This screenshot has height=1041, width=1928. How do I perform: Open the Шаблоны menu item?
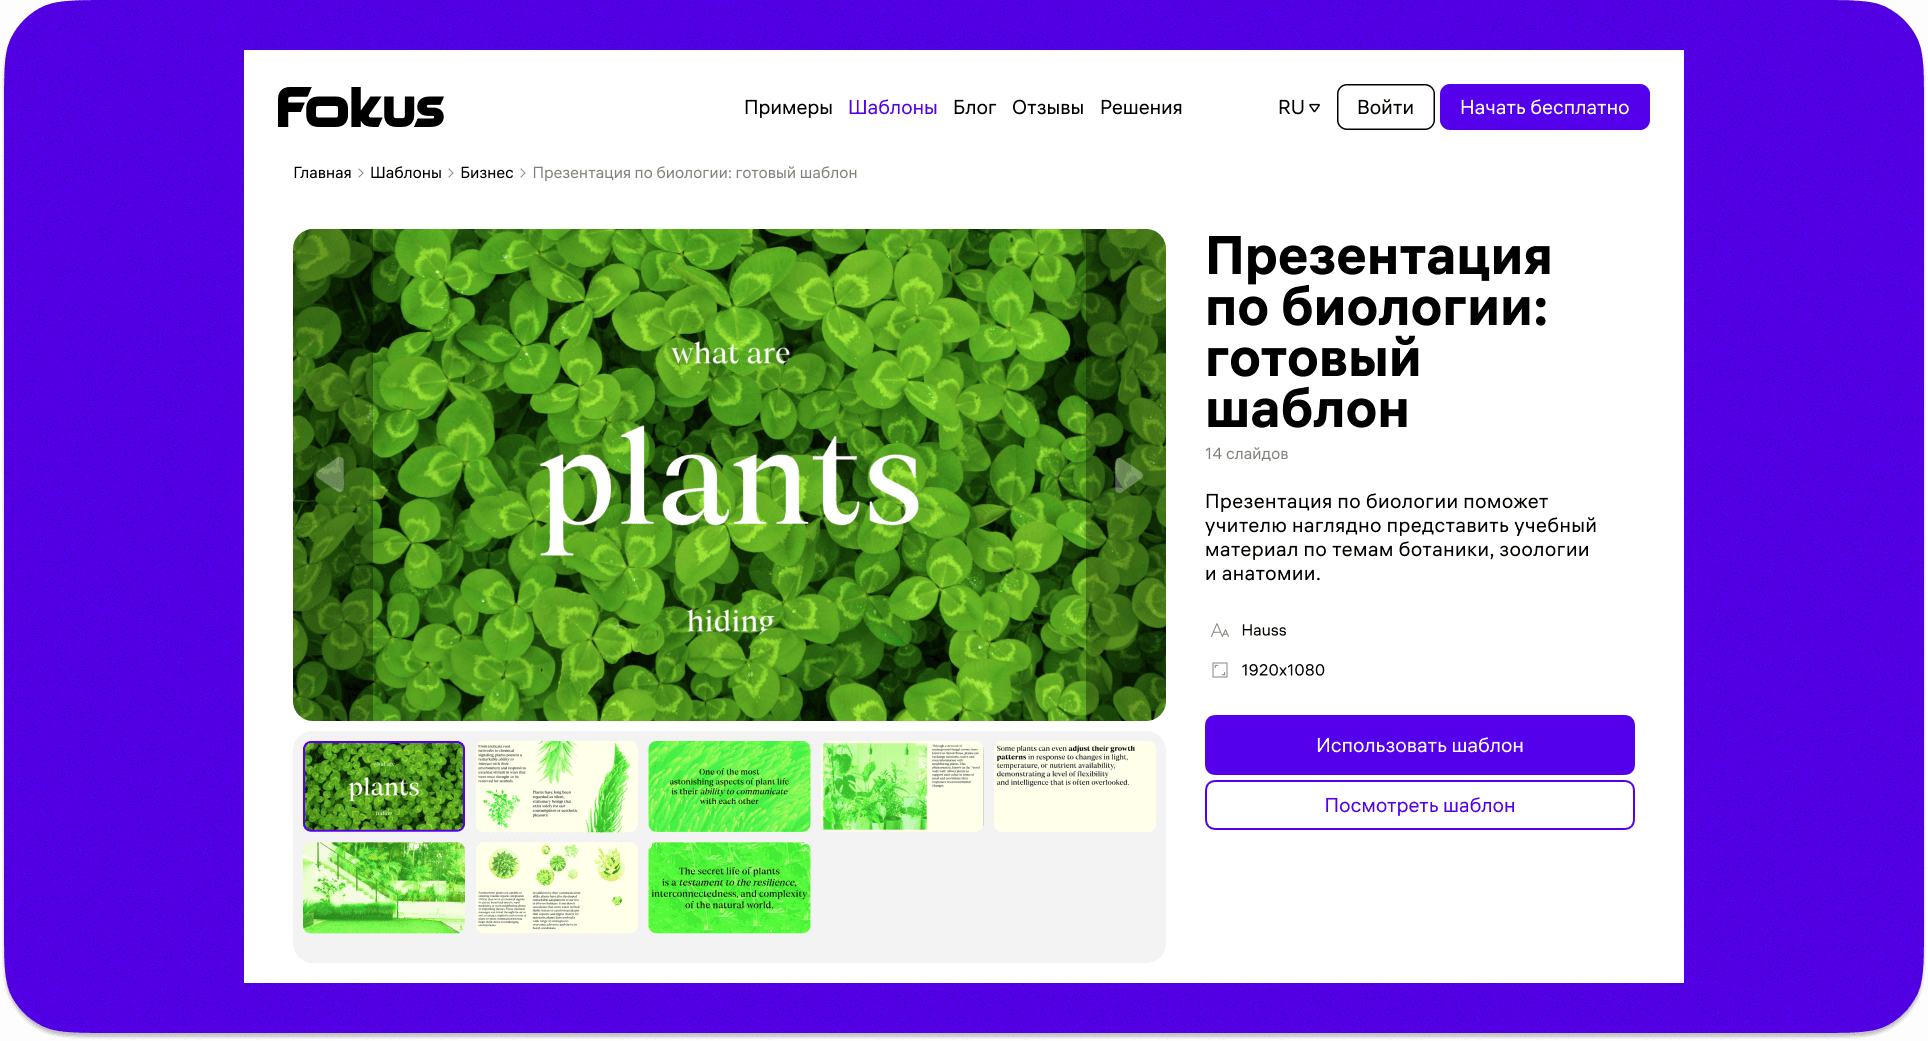(892, 107)
